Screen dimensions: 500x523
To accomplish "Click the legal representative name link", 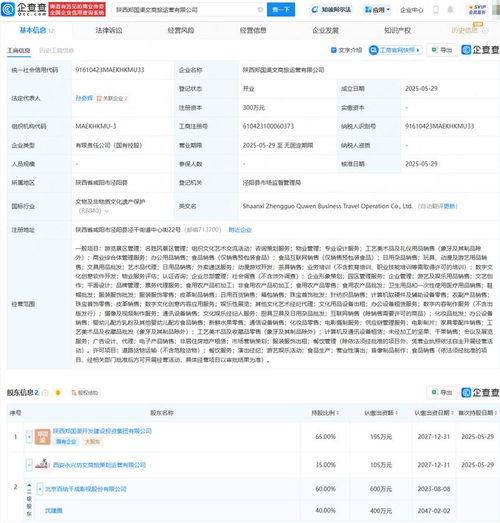I will click(84, 98).
